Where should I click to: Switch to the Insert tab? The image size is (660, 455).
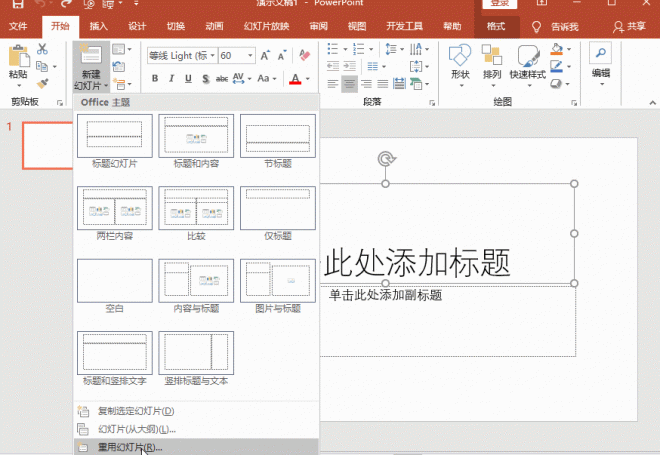(x=98, y=27)
